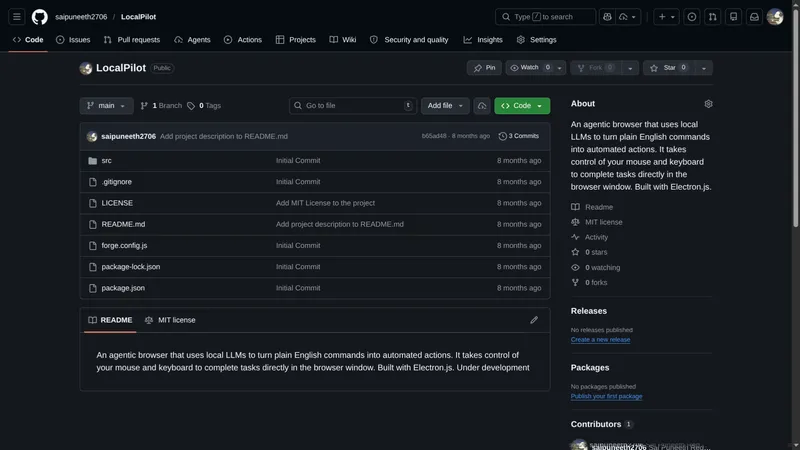Expand the main branch dropdown

click(x=106, y=106)
